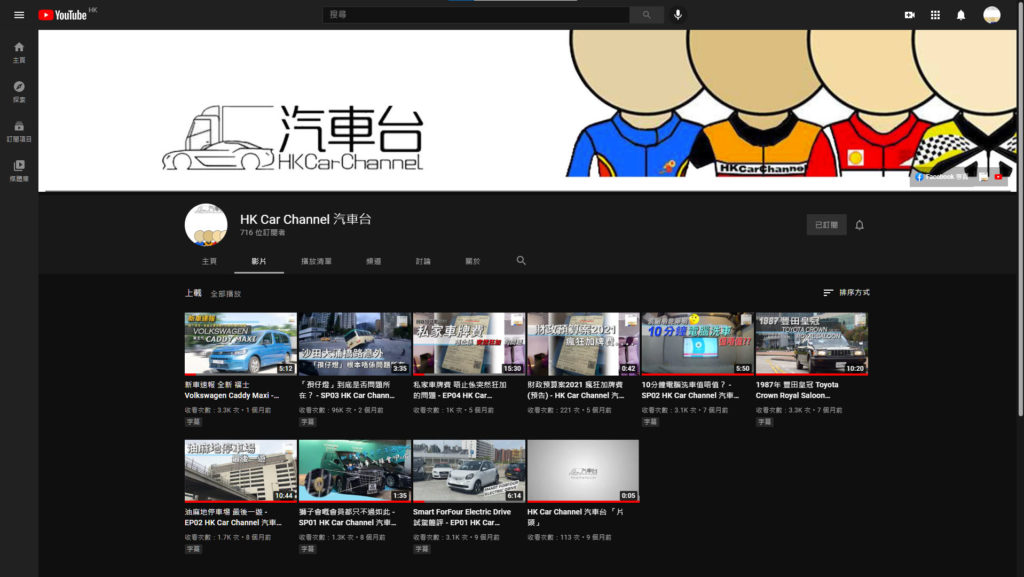Image resolution: width=1024 pixels, height=577 pixels.
Task: Open the notifications bell in top bar
Action: point(961,14)
